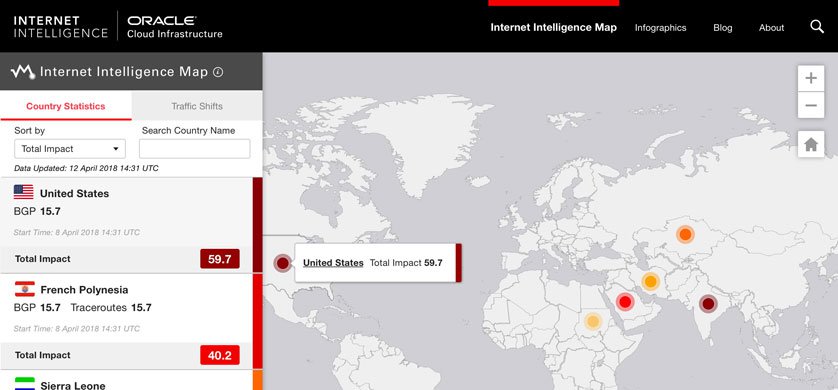This screenshot has height=390, width=838.
Task: Click the light orange marker over Sudan
Action: [592, 322]
